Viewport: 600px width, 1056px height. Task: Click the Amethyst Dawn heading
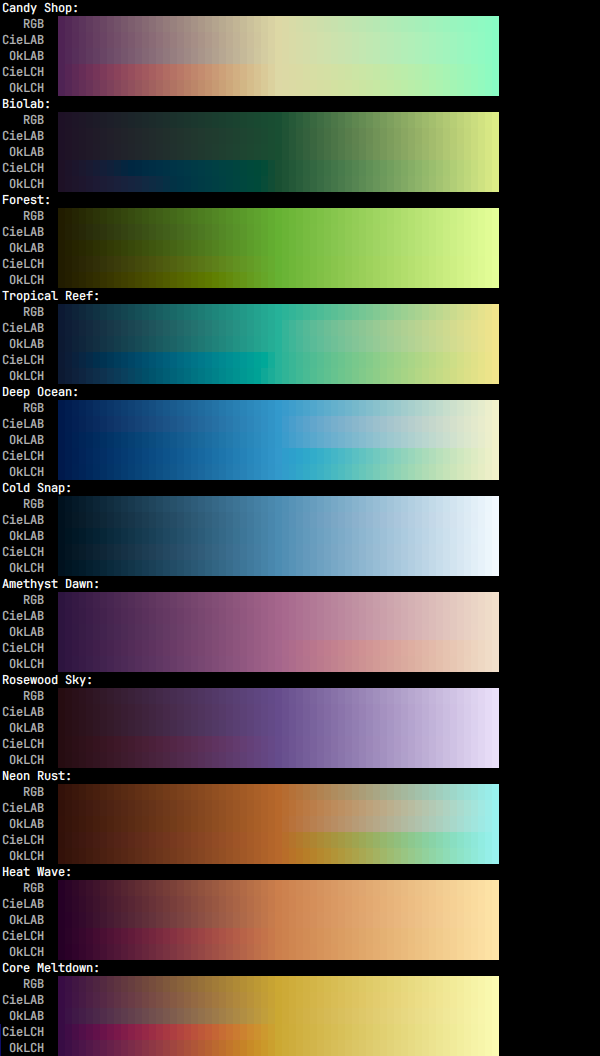(51, 584)
